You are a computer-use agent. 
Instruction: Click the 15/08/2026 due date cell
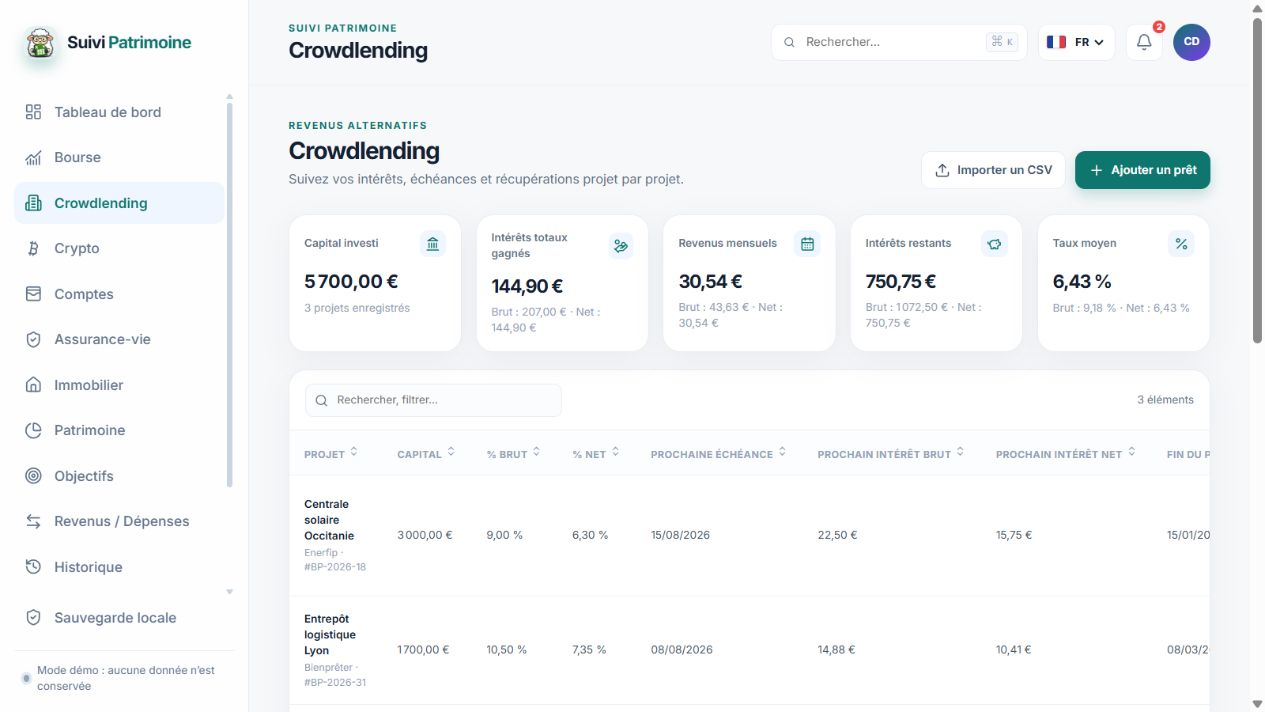(x=680, y=535)
